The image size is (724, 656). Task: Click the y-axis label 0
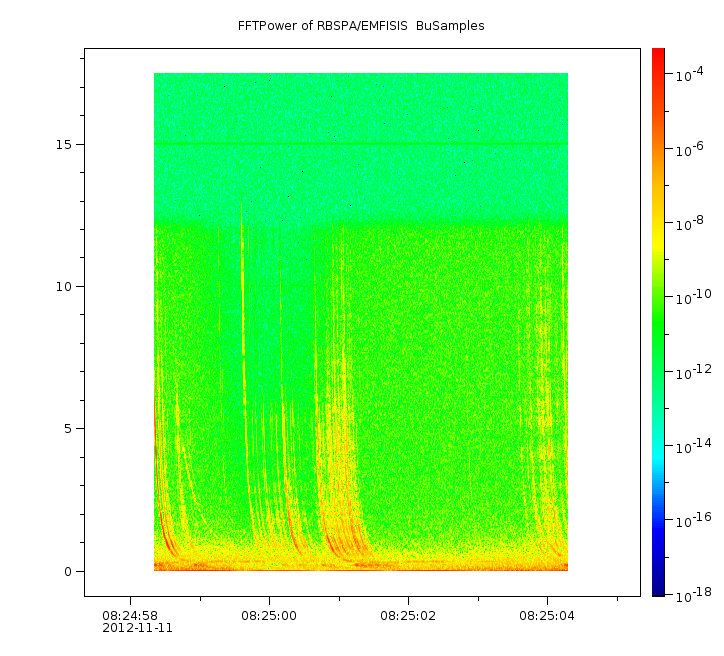(68, 572)
